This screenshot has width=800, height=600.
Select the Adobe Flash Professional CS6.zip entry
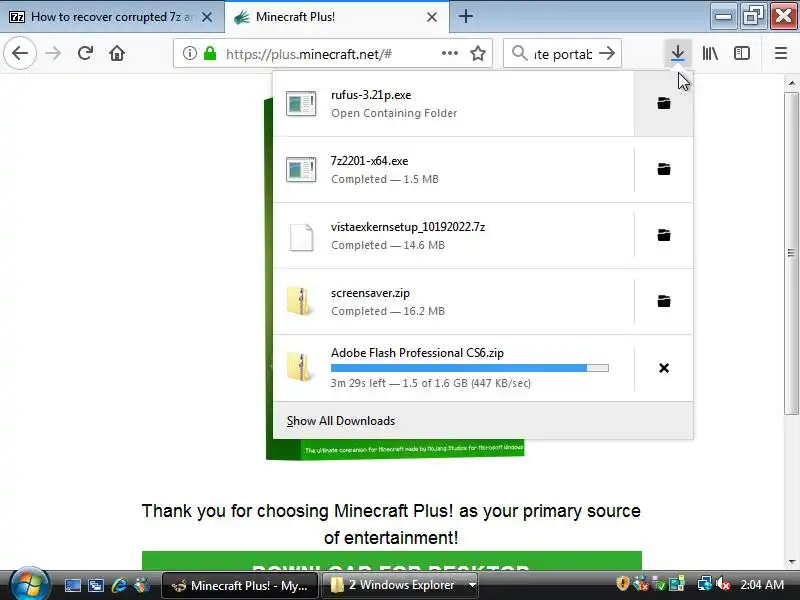pos(454,368)
